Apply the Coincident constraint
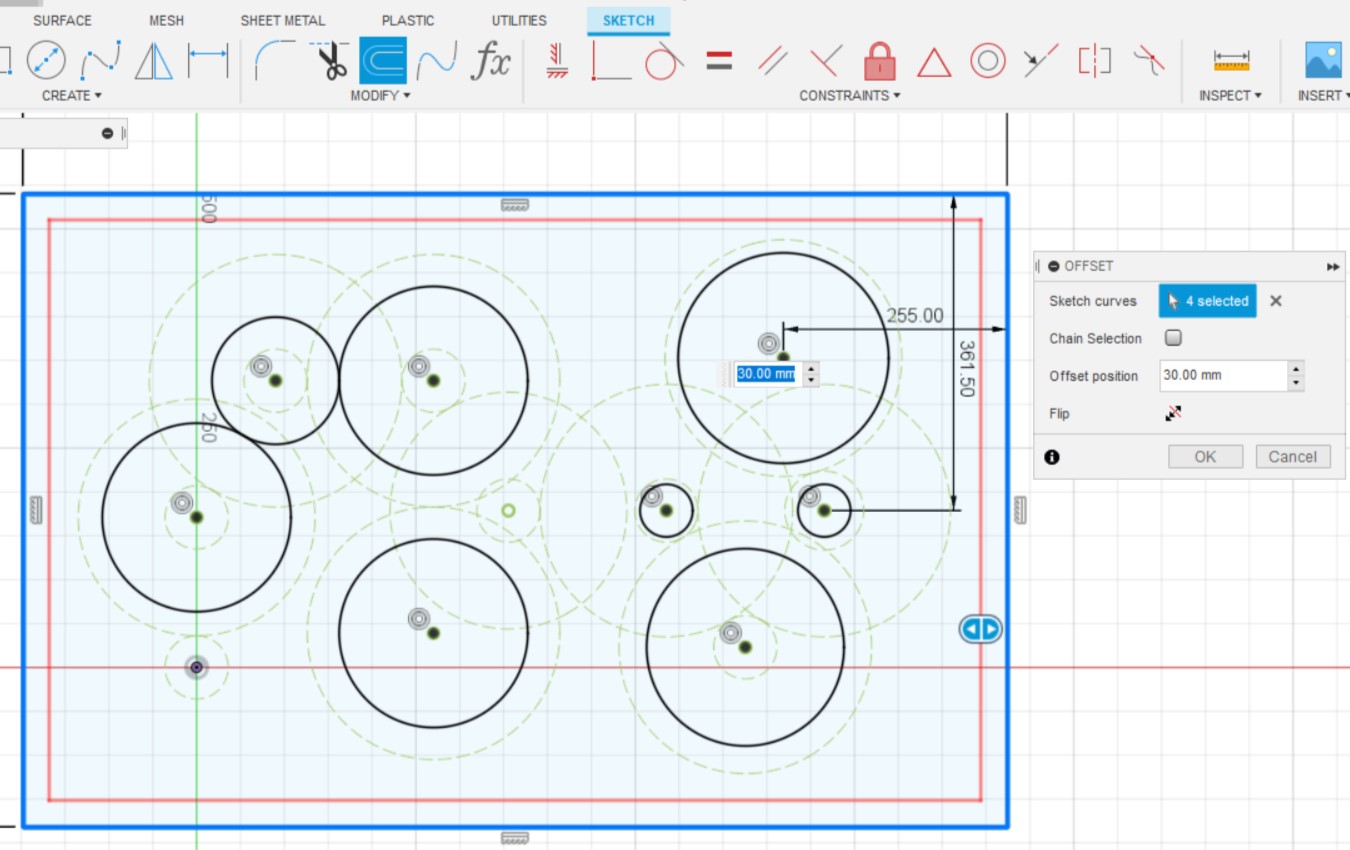 pos(611,62)
